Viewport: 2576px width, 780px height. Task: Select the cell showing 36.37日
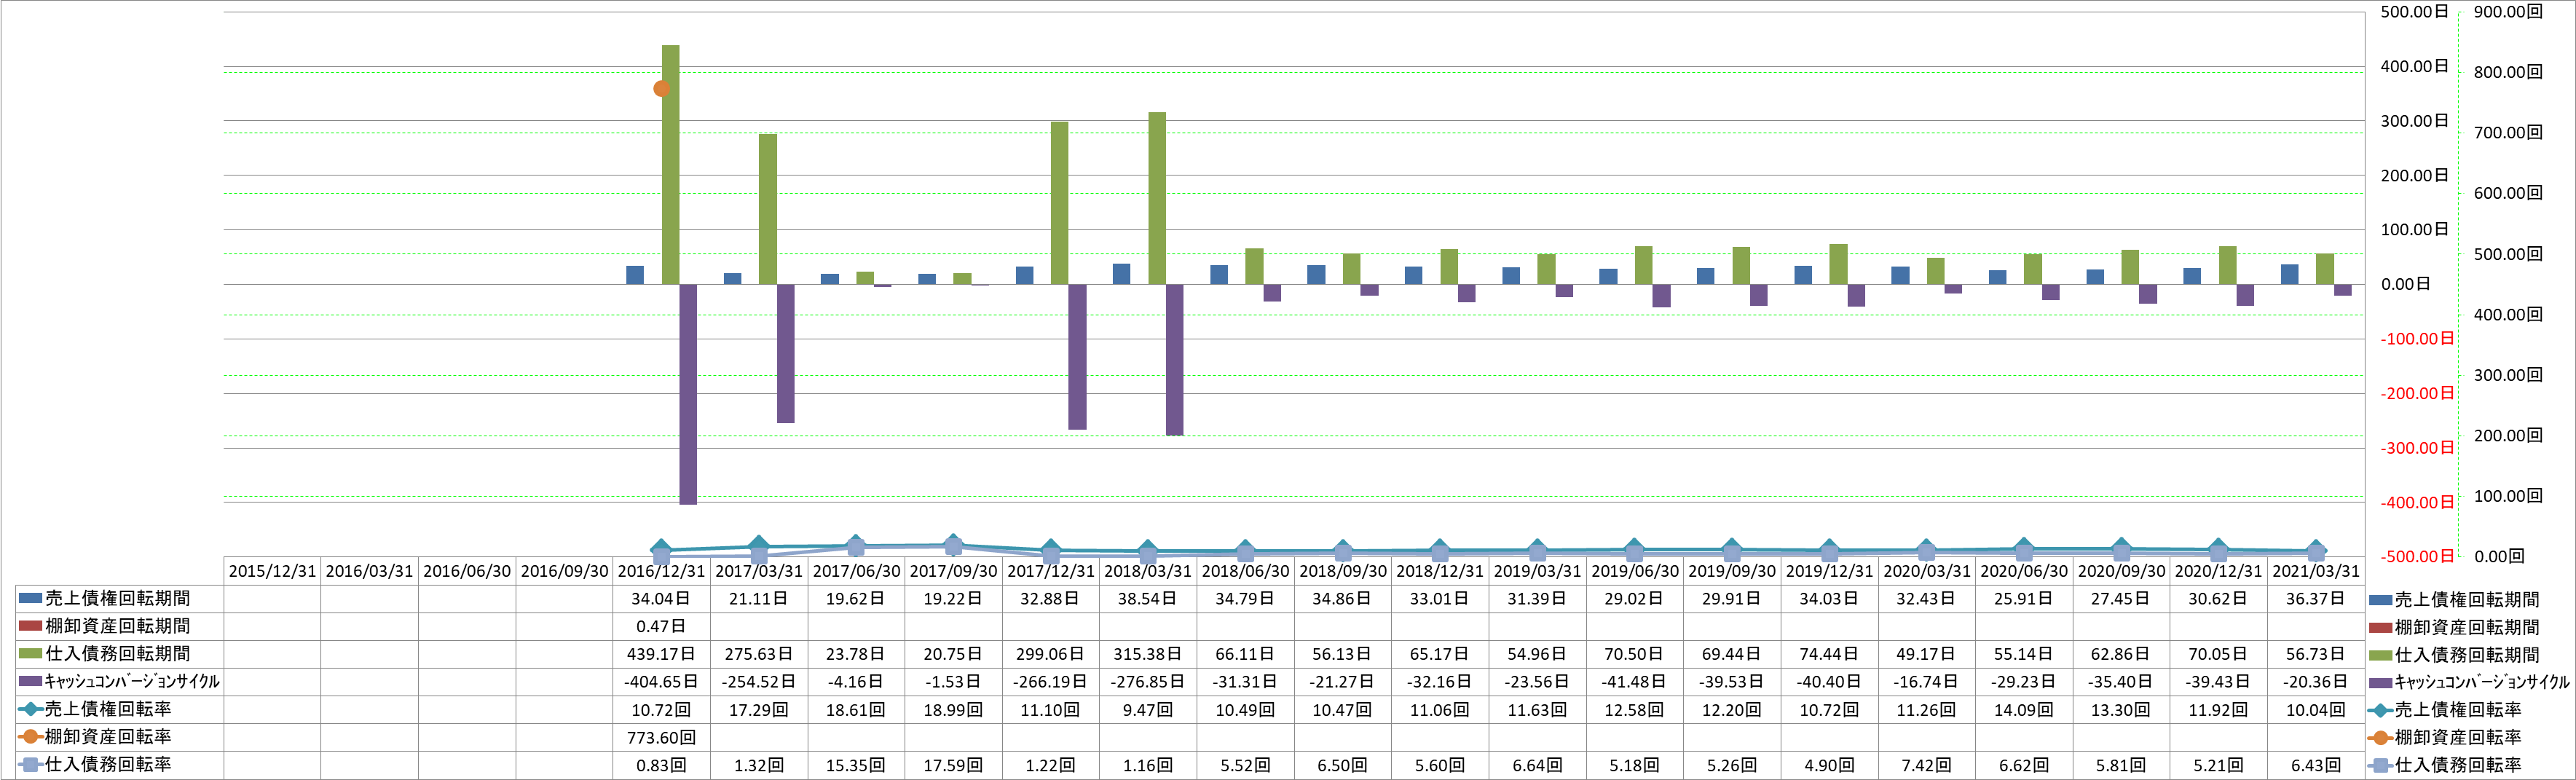pos(2316,599)
